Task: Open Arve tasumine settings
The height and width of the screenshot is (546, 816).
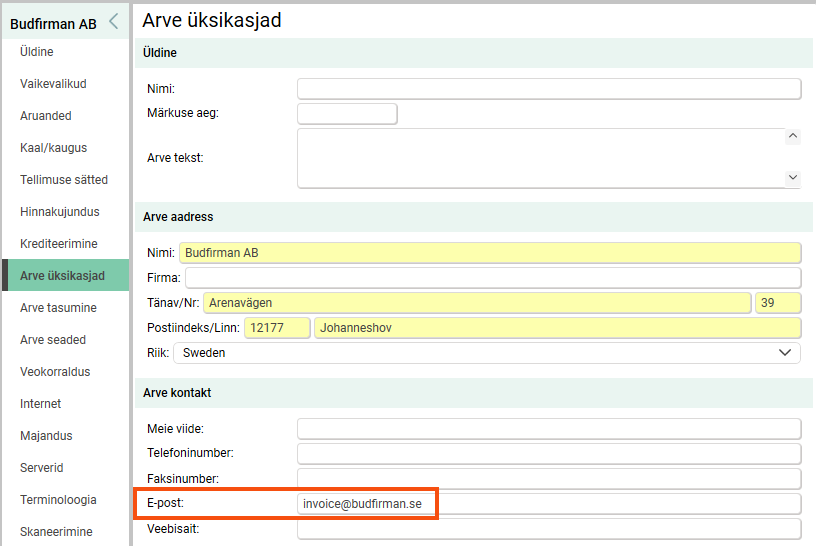Action: [58, 308]
